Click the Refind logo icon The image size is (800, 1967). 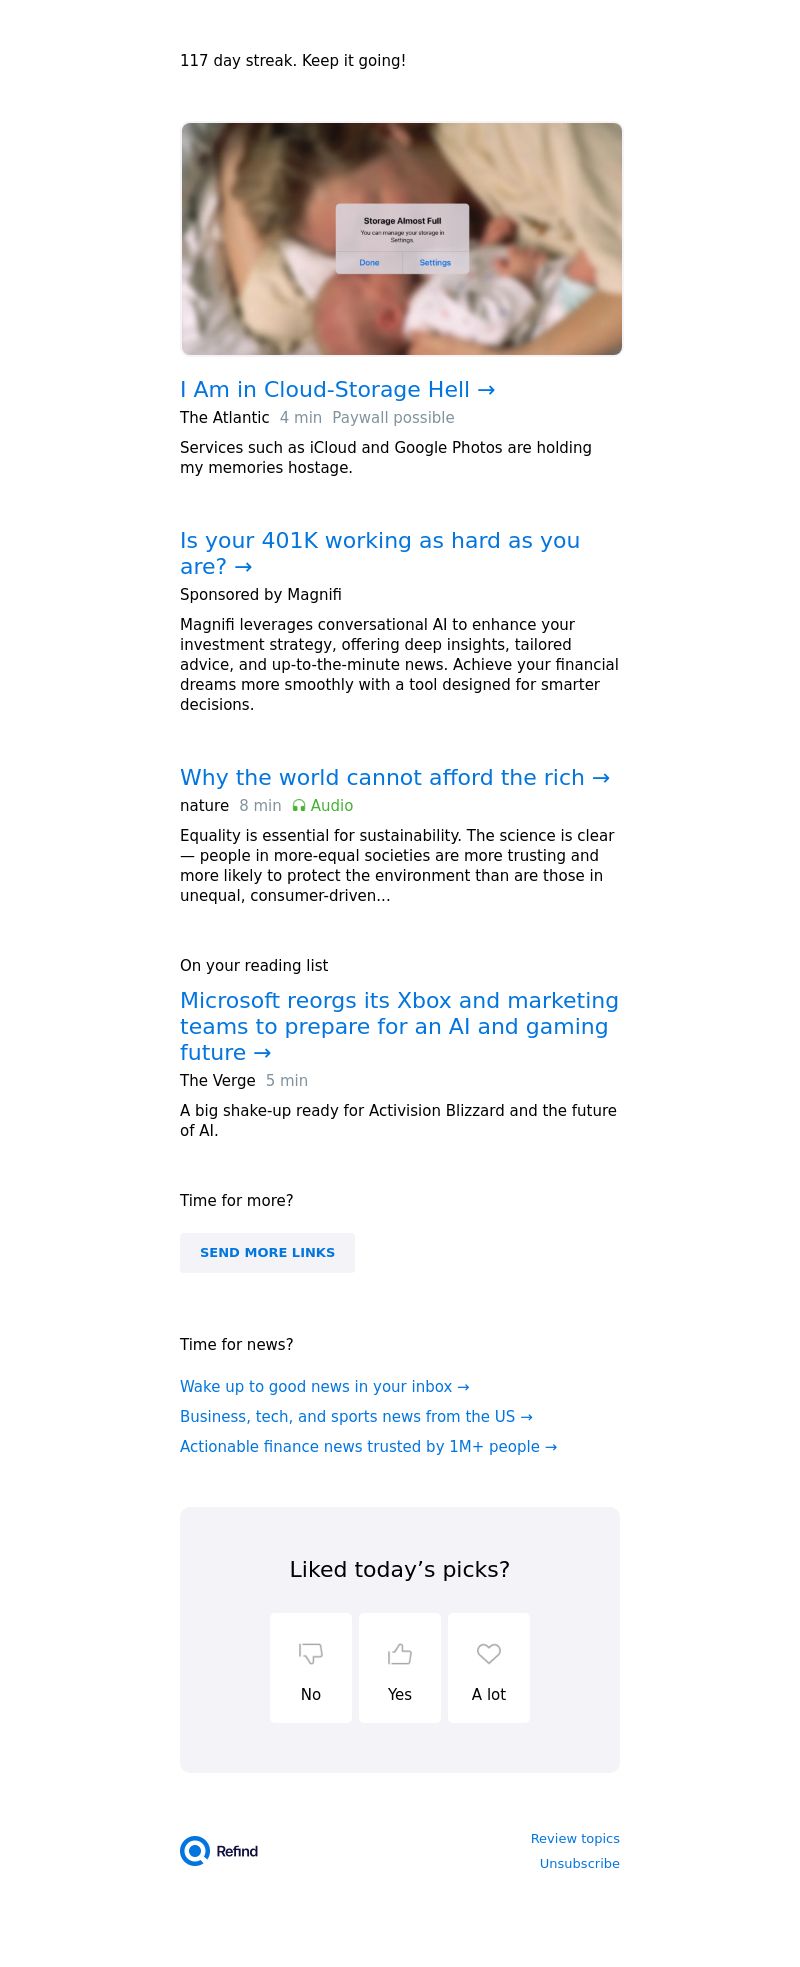pos(195,1851)
